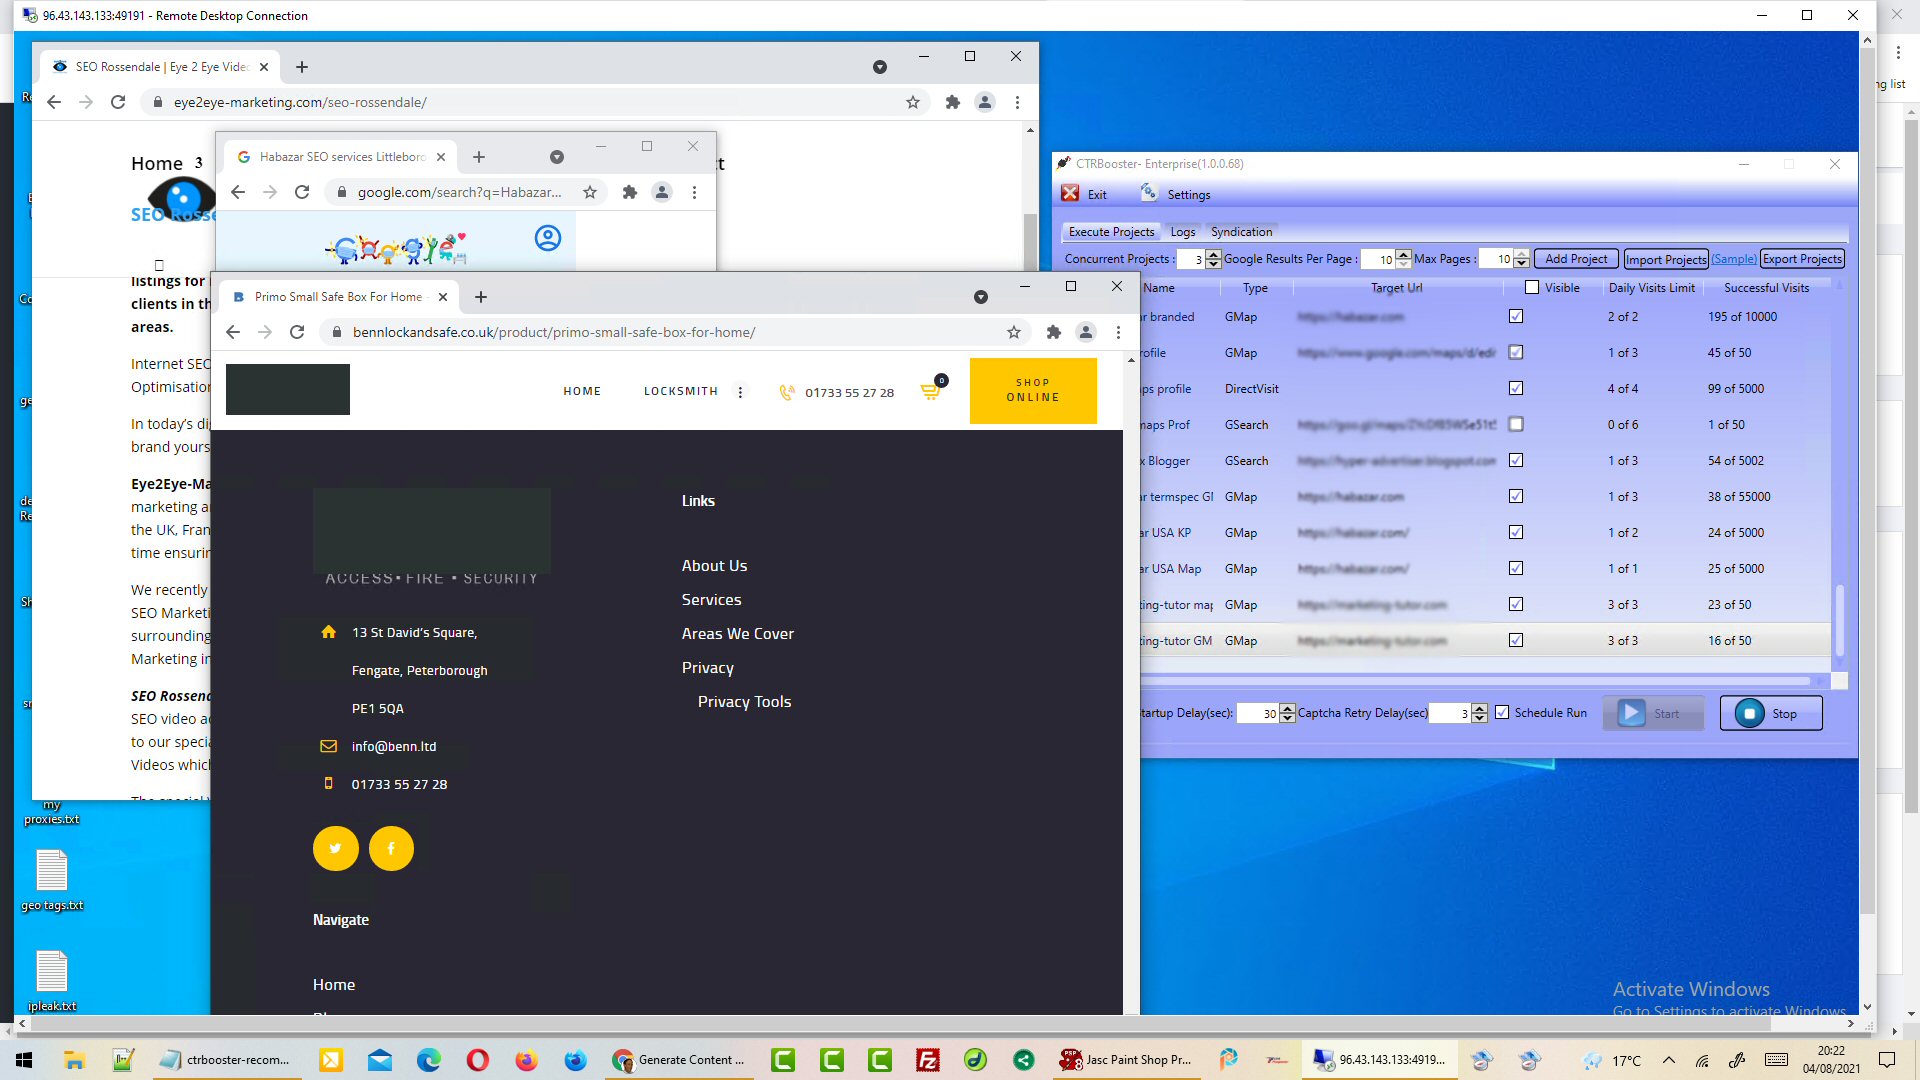Increase the Concurrent Projects spinner value
Image resolution: width=1920 pixels, height=1080 pixels.
1213,254
